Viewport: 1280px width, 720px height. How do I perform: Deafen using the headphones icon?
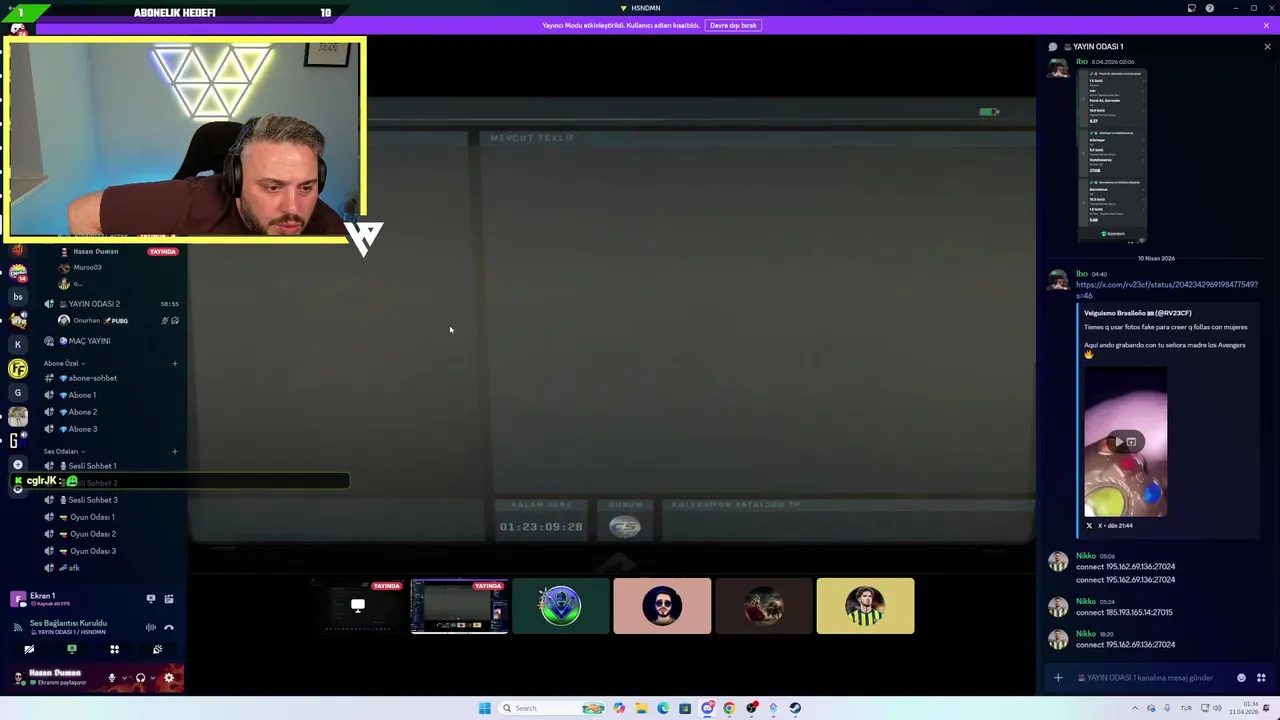pos(140,678)
